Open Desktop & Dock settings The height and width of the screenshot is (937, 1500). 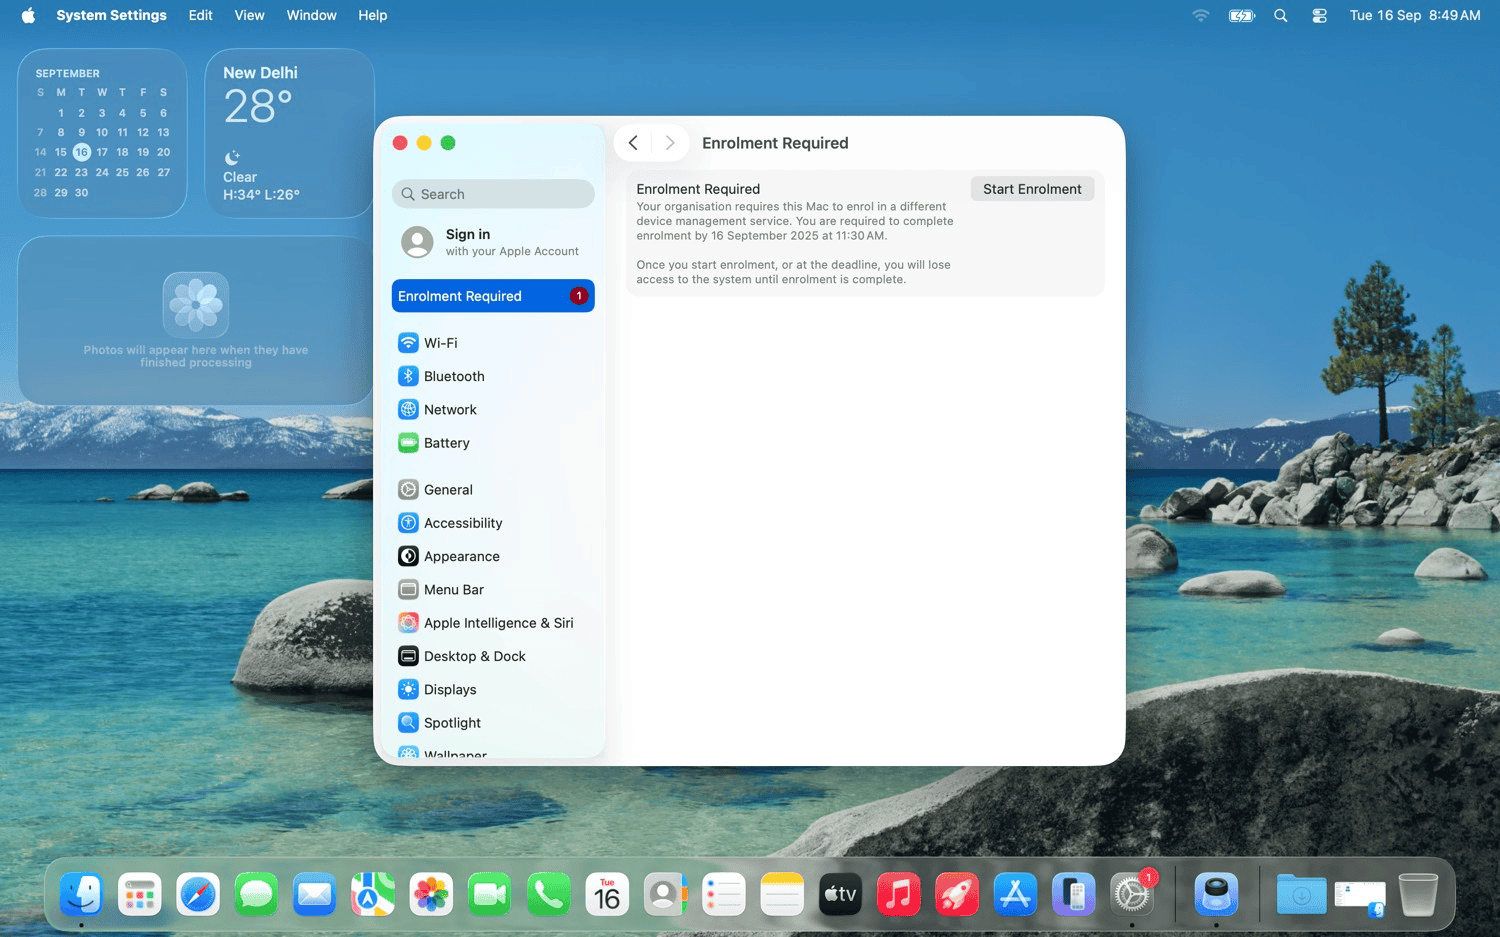coord(474,656)
